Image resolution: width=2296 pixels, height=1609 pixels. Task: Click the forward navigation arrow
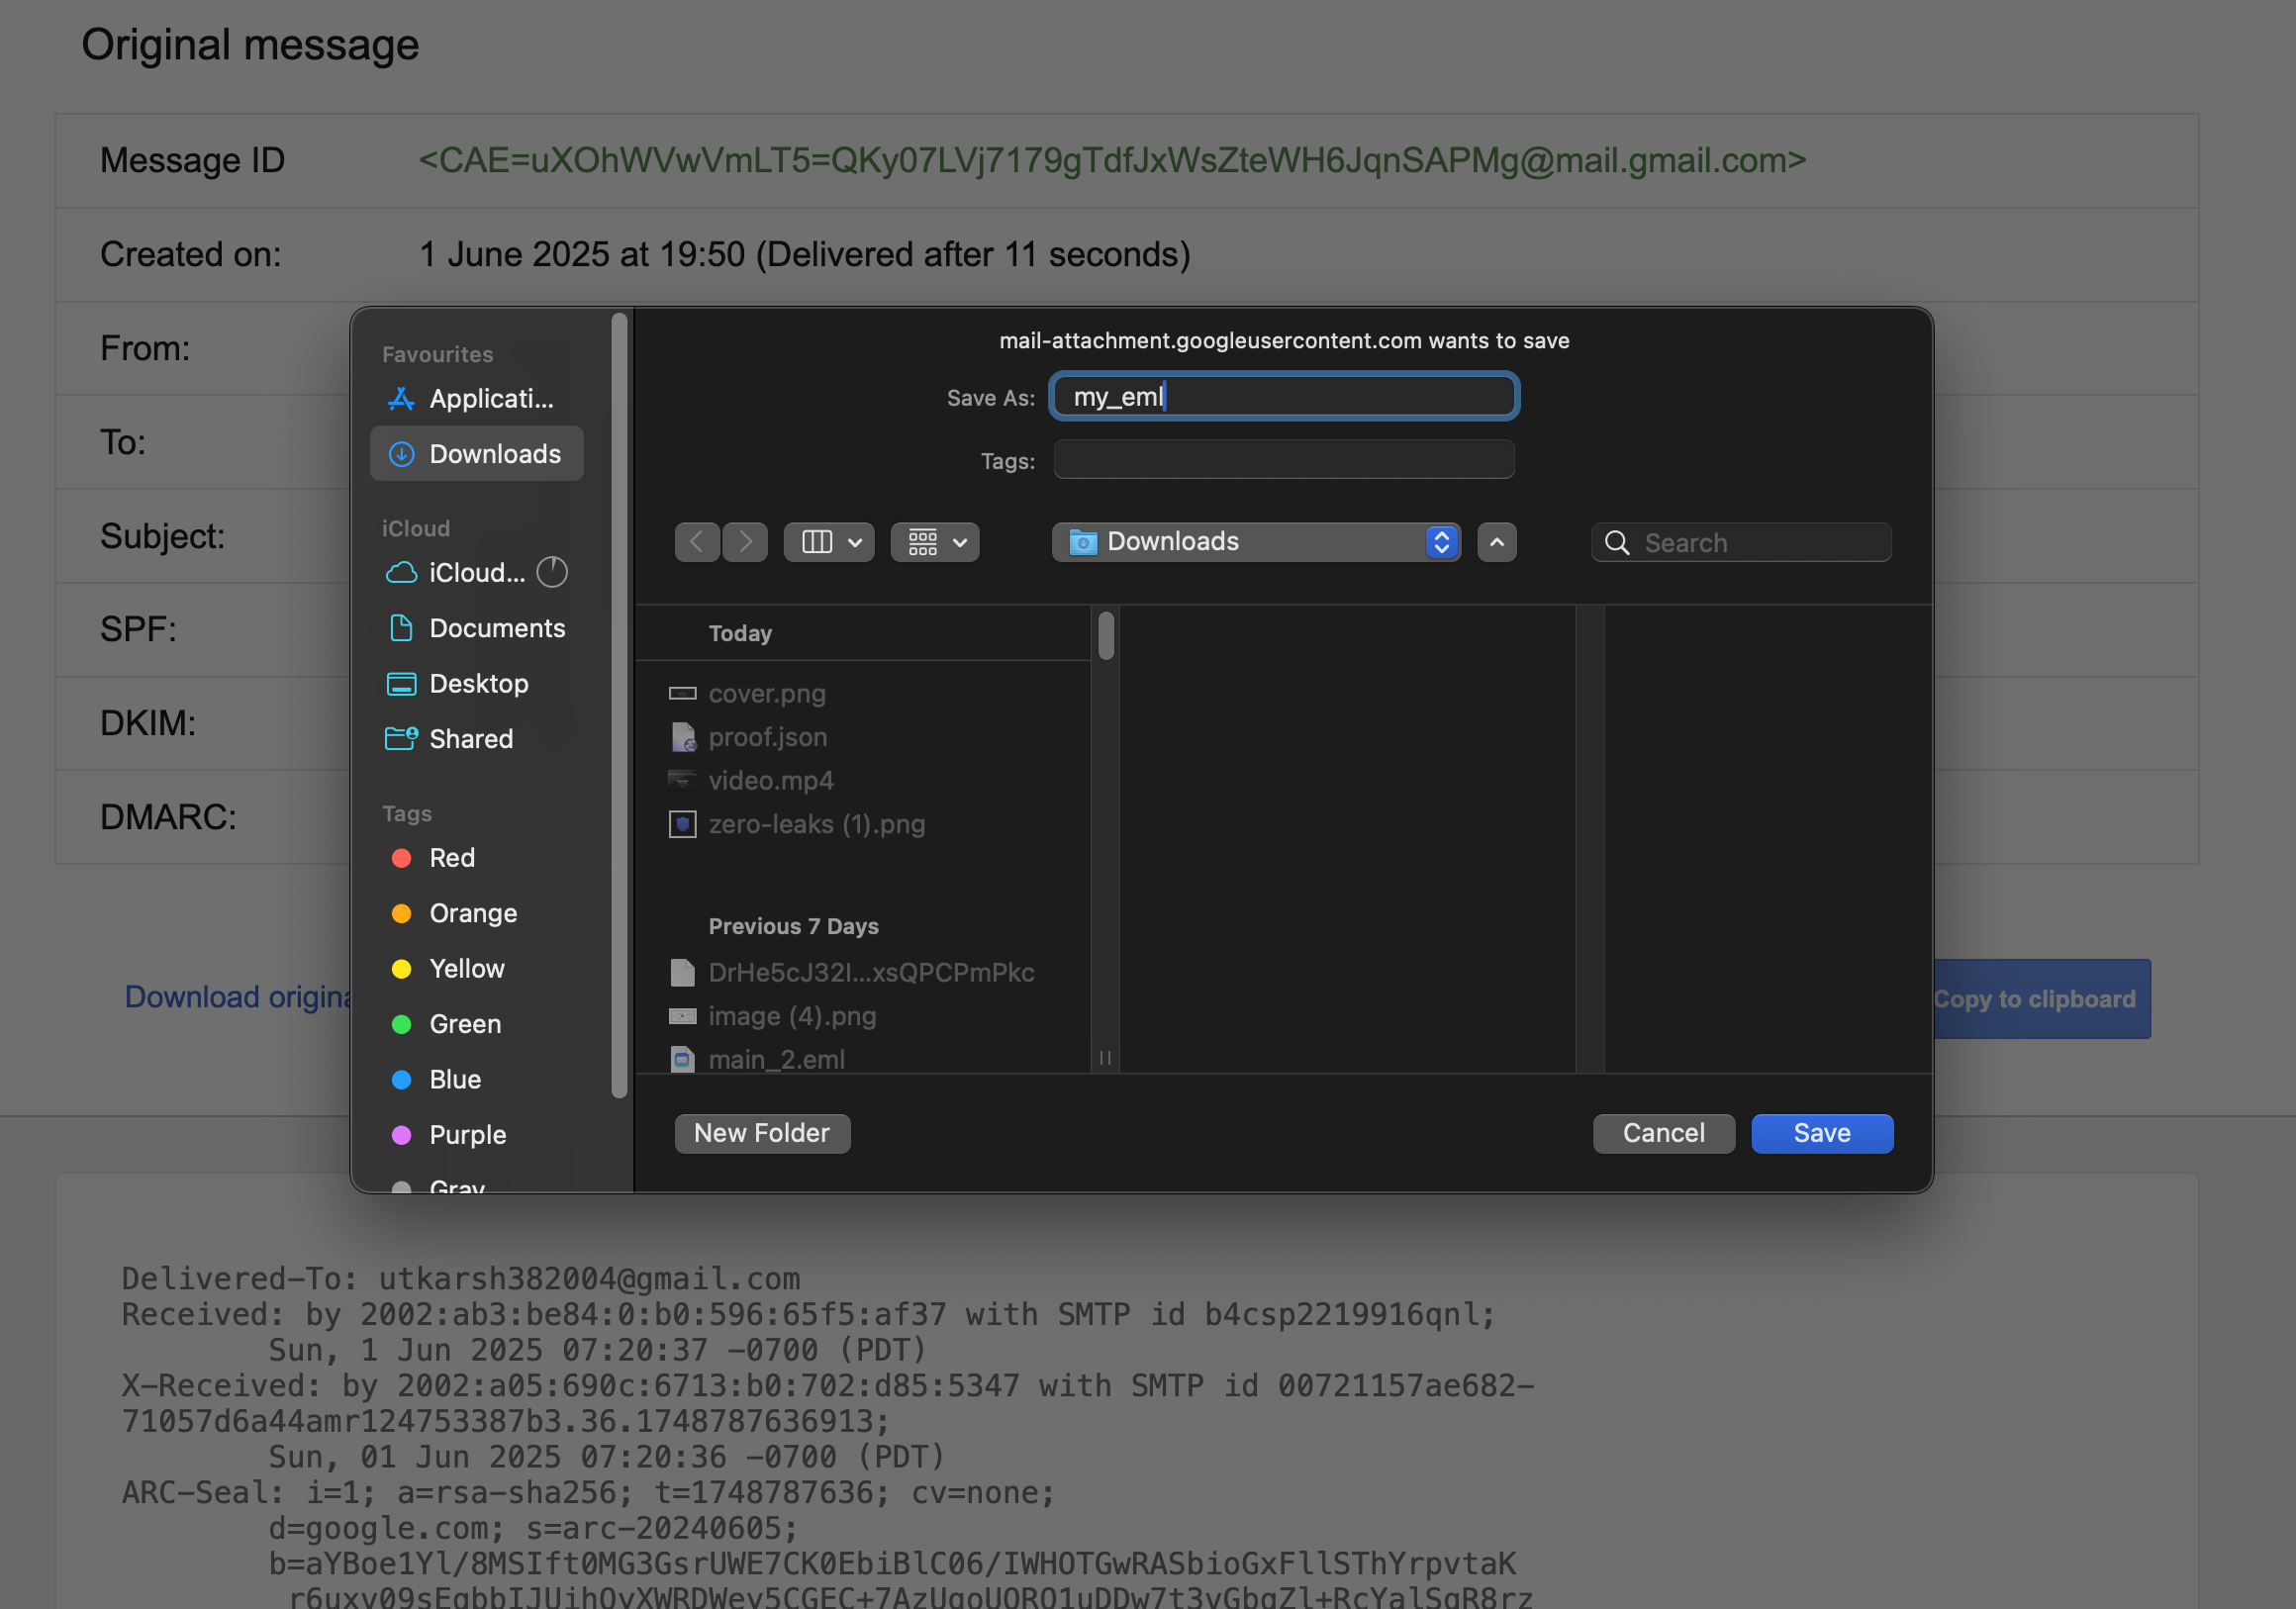tap(745, 542)
